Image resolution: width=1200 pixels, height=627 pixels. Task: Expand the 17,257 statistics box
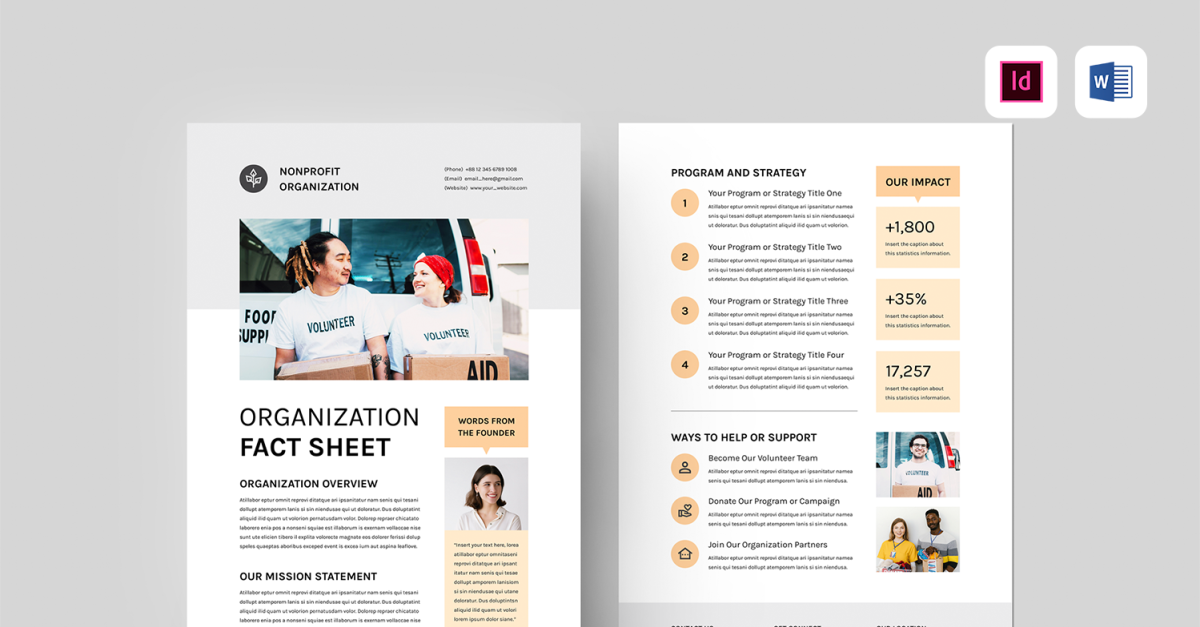917,381
